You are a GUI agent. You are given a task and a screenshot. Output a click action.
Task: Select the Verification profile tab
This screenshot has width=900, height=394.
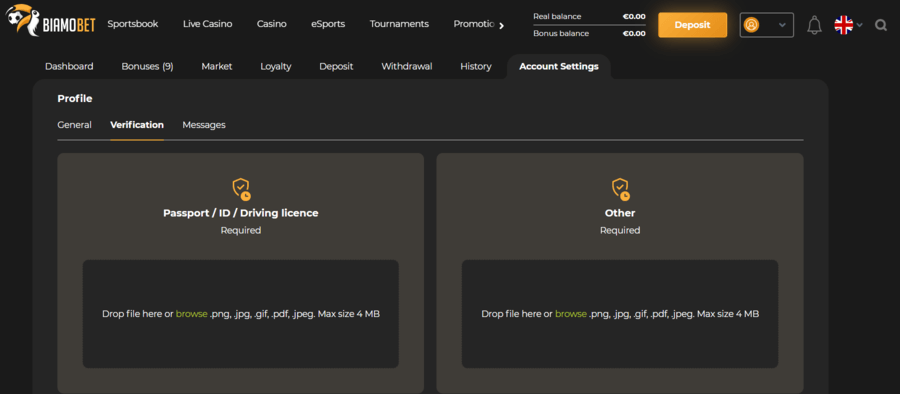tap(137, 125)
